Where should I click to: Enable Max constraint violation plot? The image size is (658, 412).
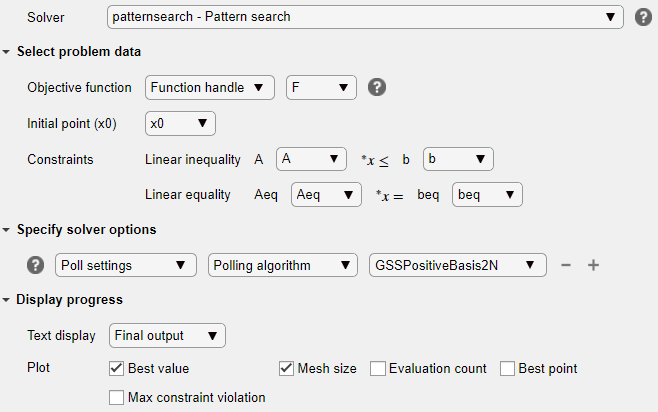[116, 397]
